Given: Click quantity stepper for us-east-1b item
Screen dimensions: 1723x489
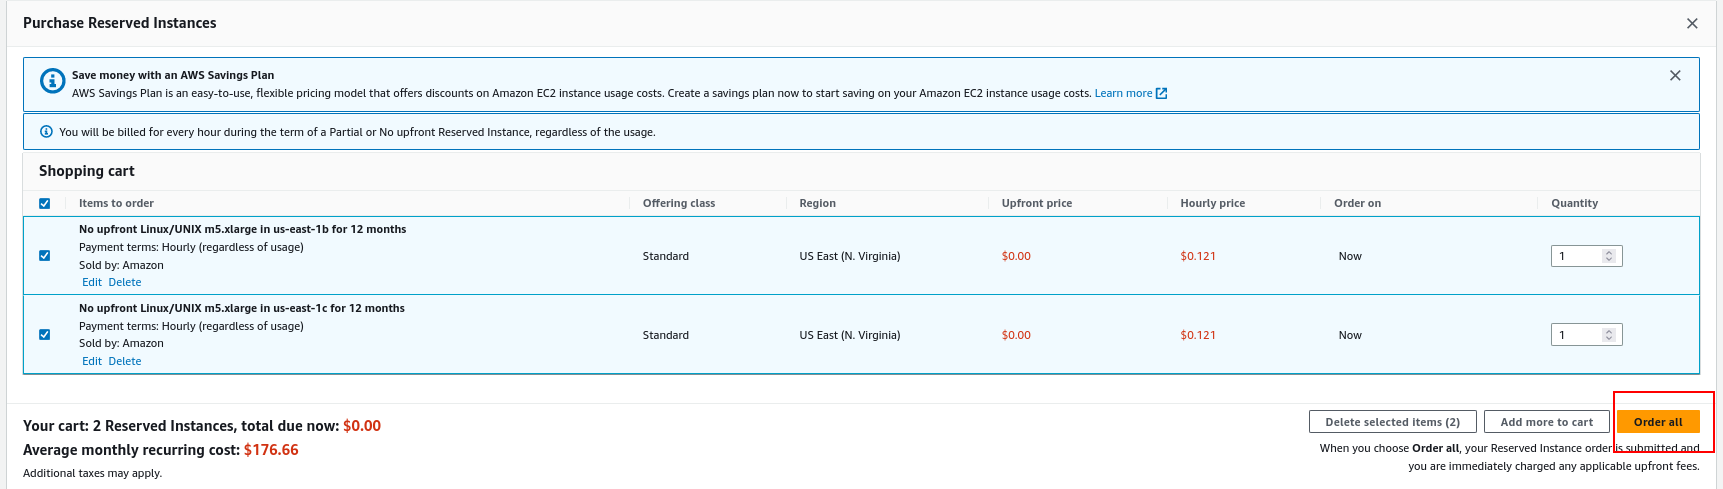Looking at the screenshot, I should pyautogui.click(x=1609, y=256).
